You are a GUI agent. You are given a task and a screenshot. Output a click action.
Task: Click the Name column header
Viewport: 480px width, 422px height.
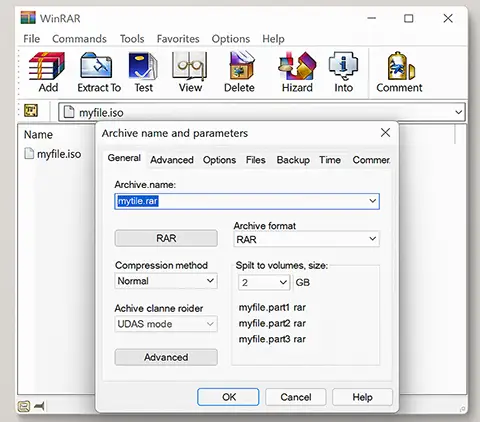tap(38, 135)
